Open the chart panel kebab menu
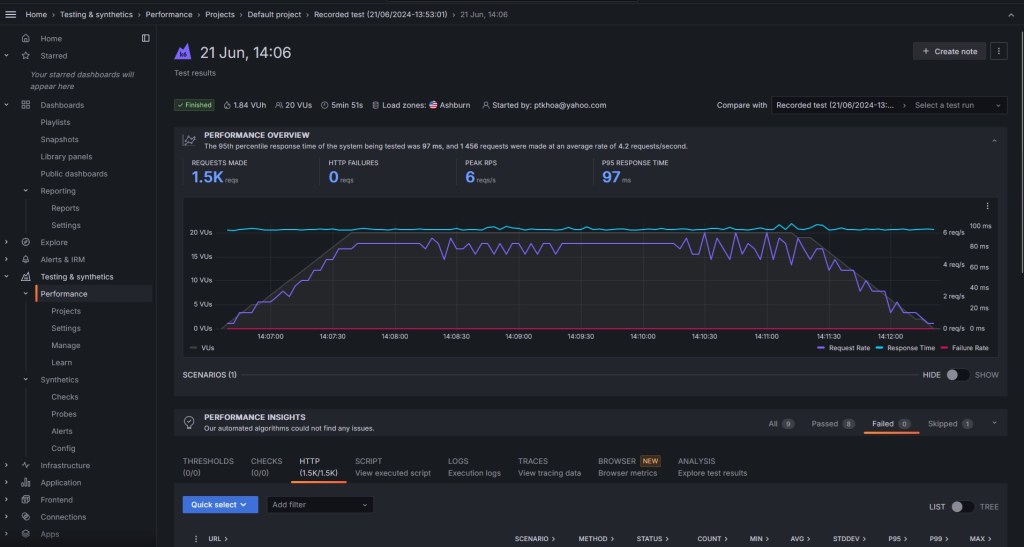 [987, 206]
